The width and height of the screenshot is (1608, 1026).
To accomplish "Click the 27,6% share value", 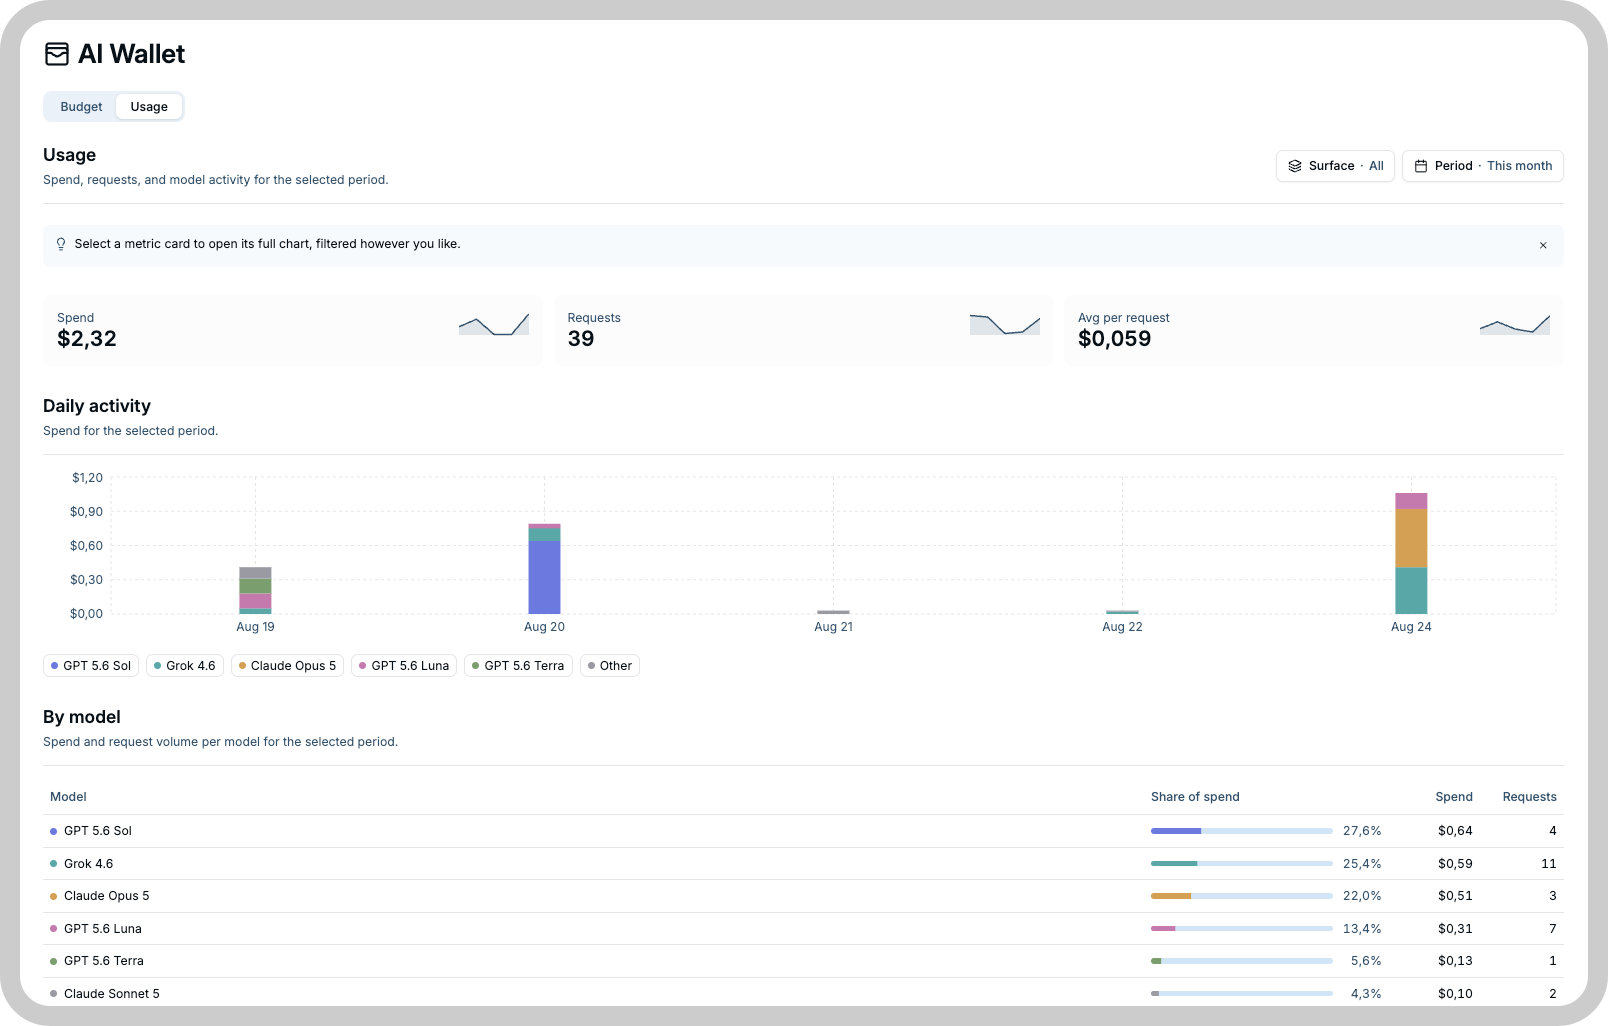I will pos(1362,831).
